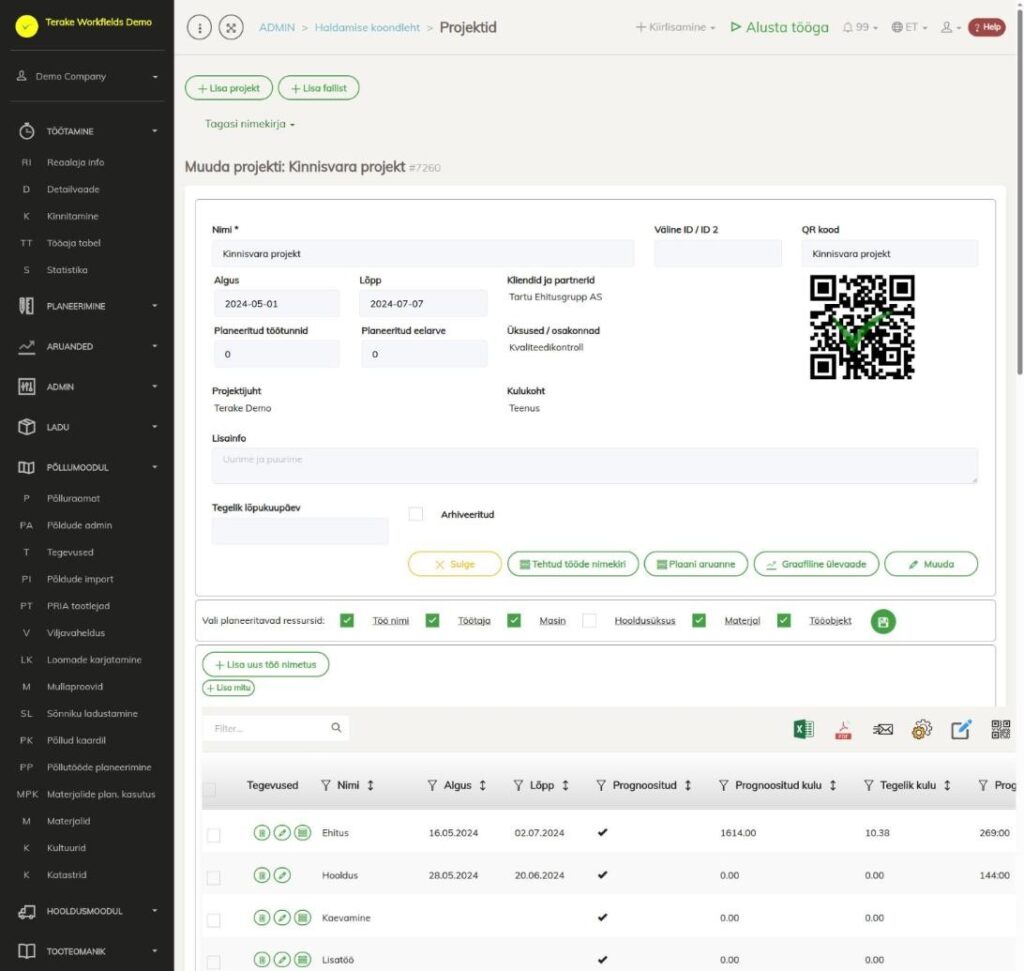Click the edit note pencil icon above table
Screen dimensions: 1024x971
coord(961,729)
